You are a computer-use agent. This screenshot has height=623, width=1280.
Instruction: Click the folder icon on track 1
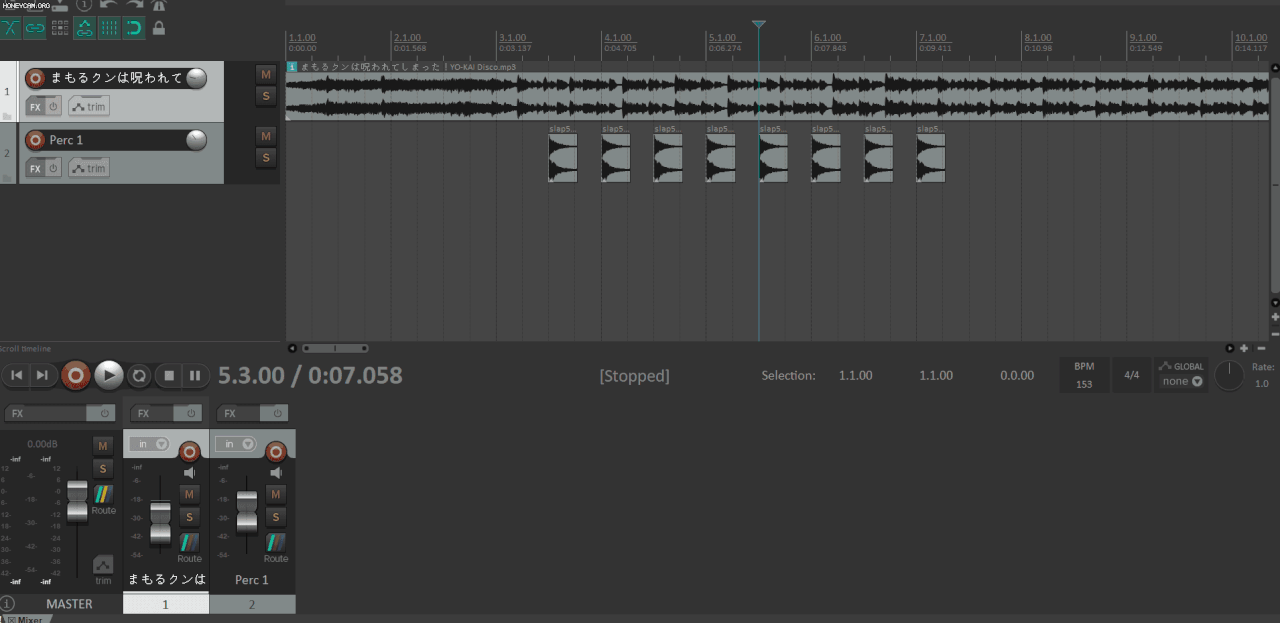coord(8,117)
